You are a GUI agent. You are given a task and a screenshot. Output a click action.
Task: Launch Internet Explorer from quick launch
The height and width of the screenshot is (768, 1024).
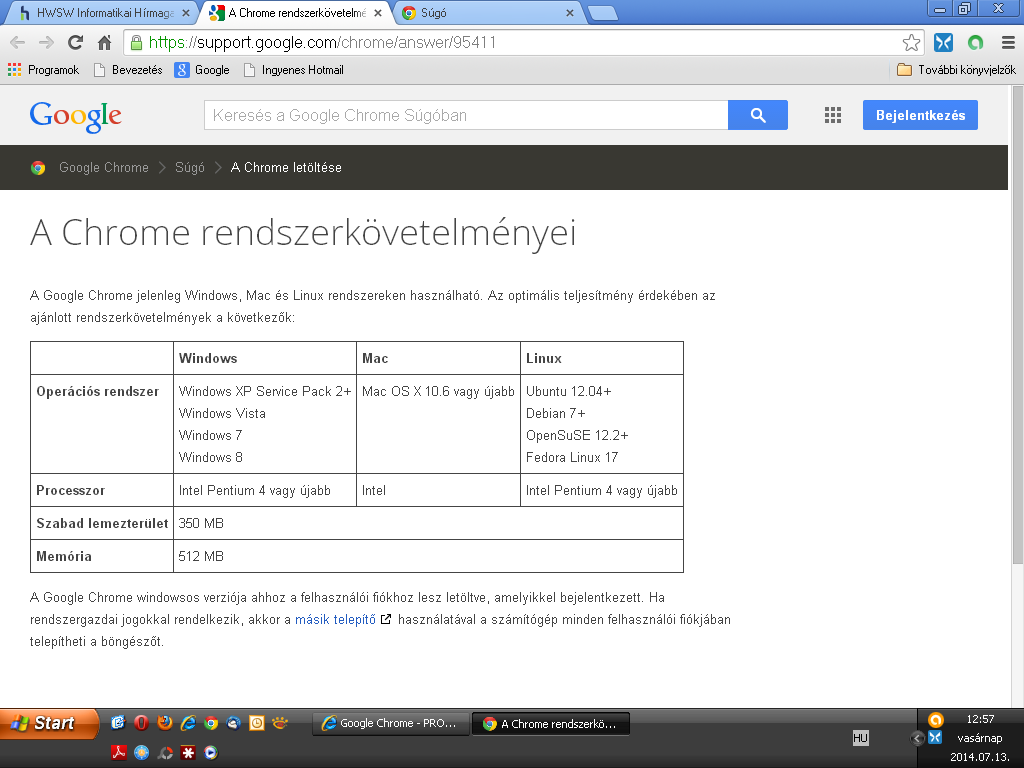click(x=188, y=722)
